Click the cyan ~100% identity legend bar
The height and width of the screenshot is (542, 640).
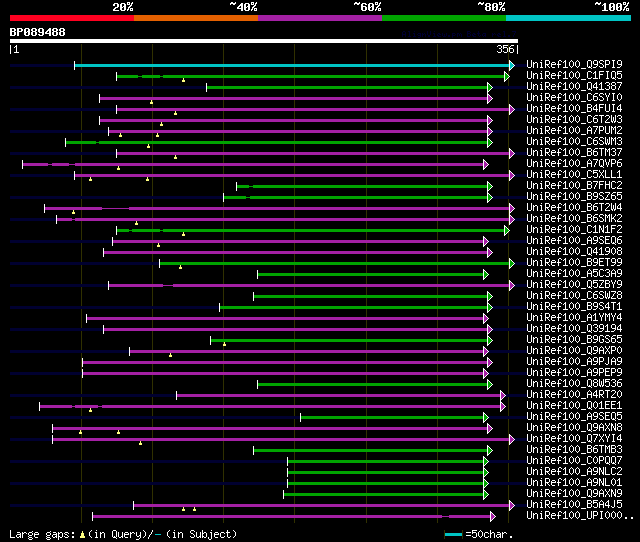(x=569, y=18)
